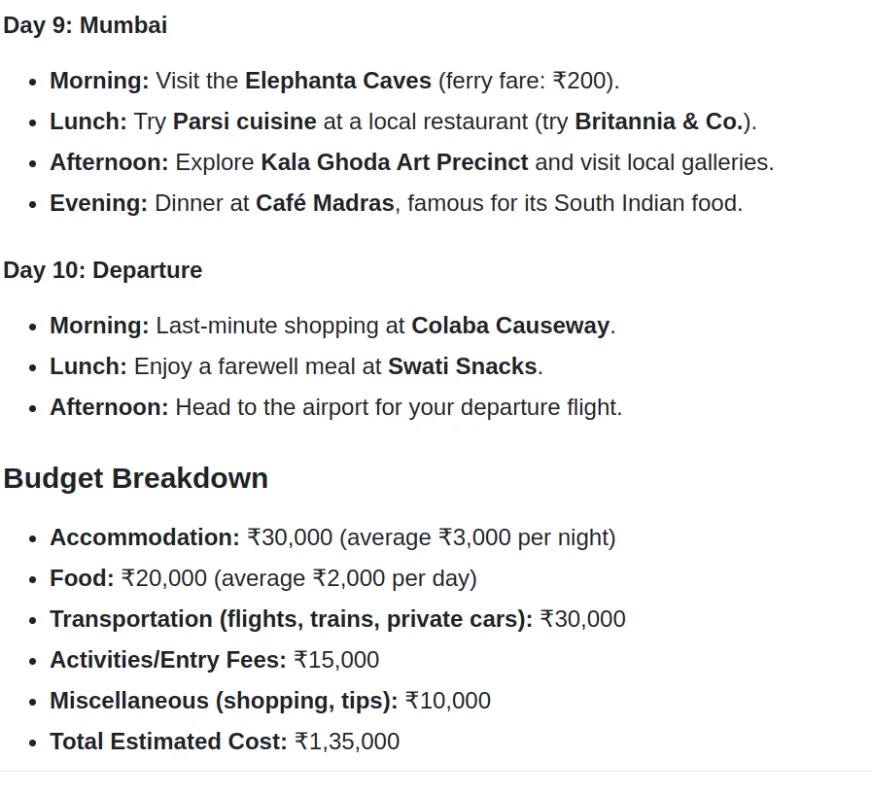872x795 pixels.
Task: Click the Activities/Entry Fees ₹15,000 line
Action: [215, 660]
